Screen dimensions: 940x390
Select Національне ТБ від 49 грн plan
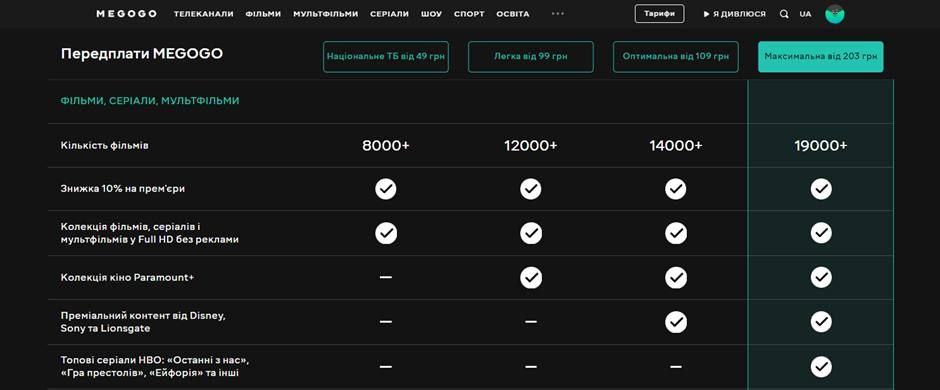(386, 57)
